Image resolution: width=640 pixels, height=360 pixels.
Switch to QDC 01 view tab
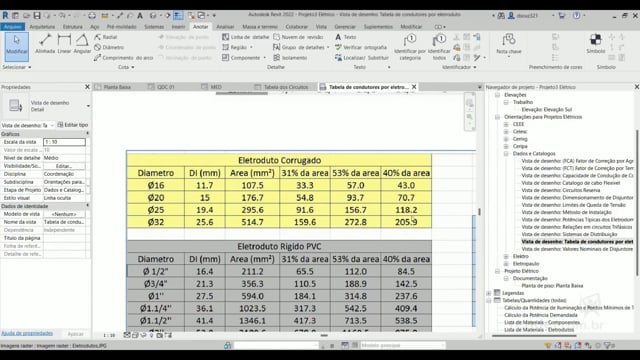(x=165, y=87)
